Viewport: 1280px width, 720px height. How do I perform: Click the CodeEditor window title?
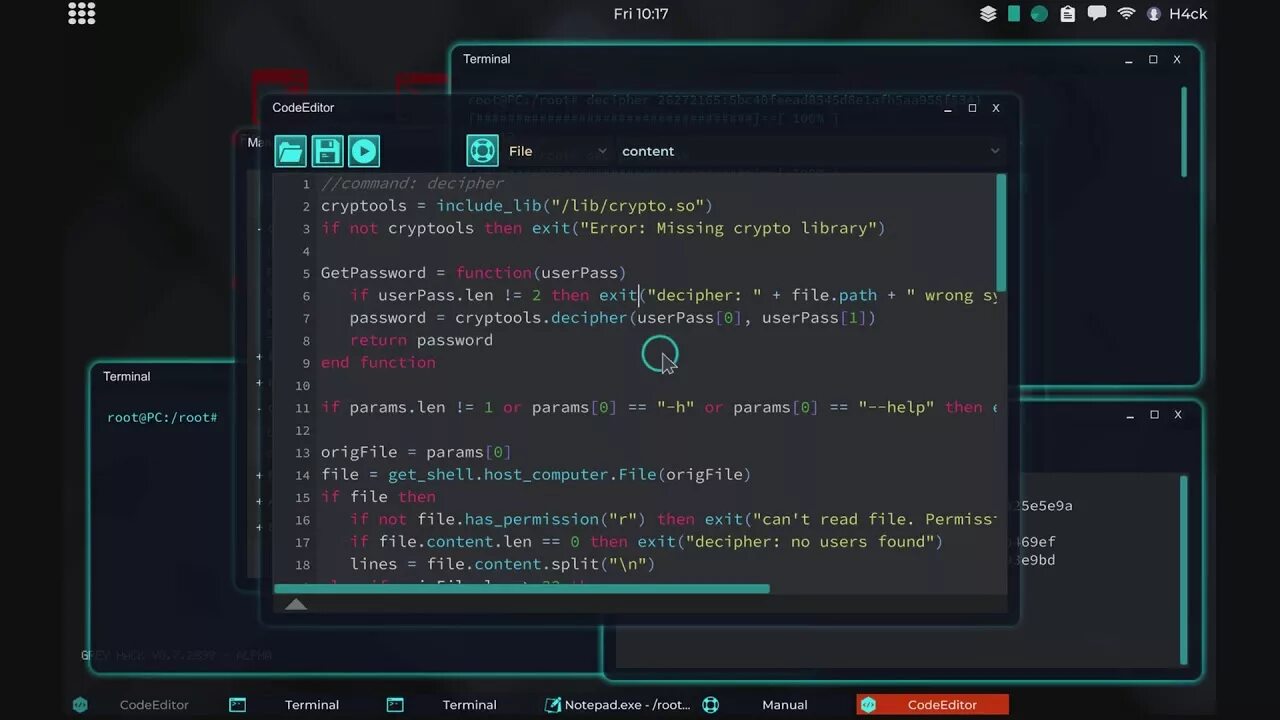(x=303, y=107)
